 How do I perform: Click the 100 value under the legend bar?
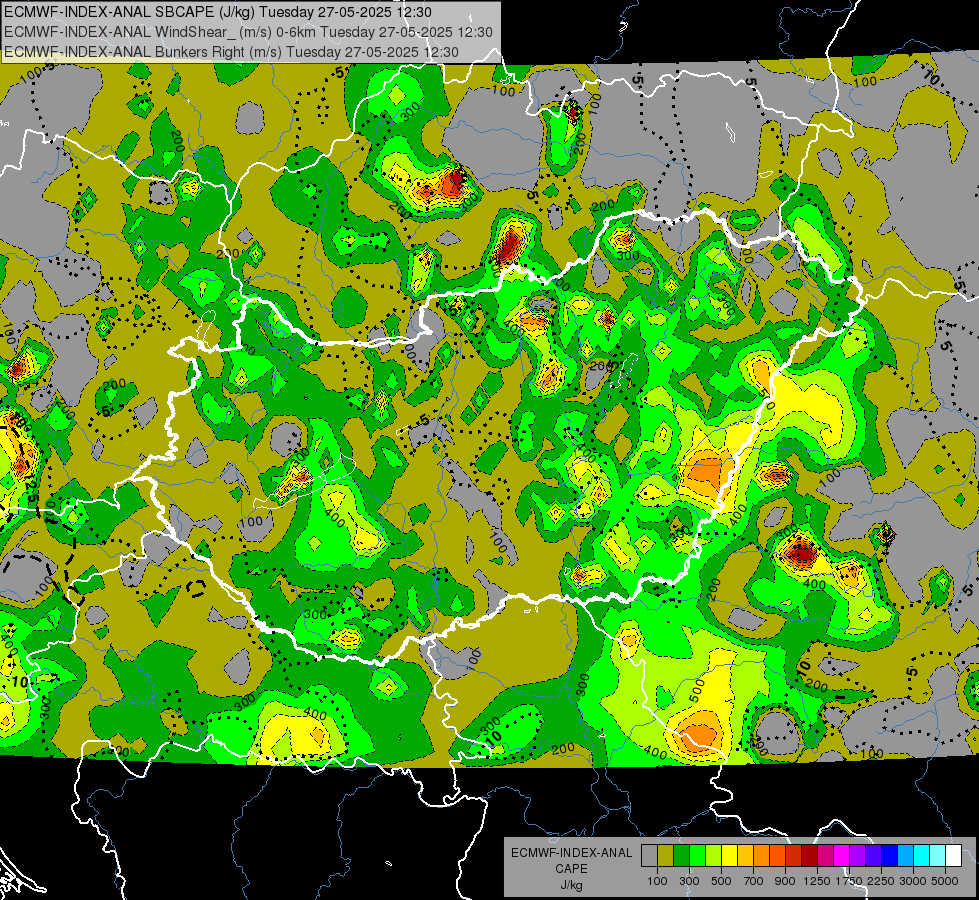[657, 881]
